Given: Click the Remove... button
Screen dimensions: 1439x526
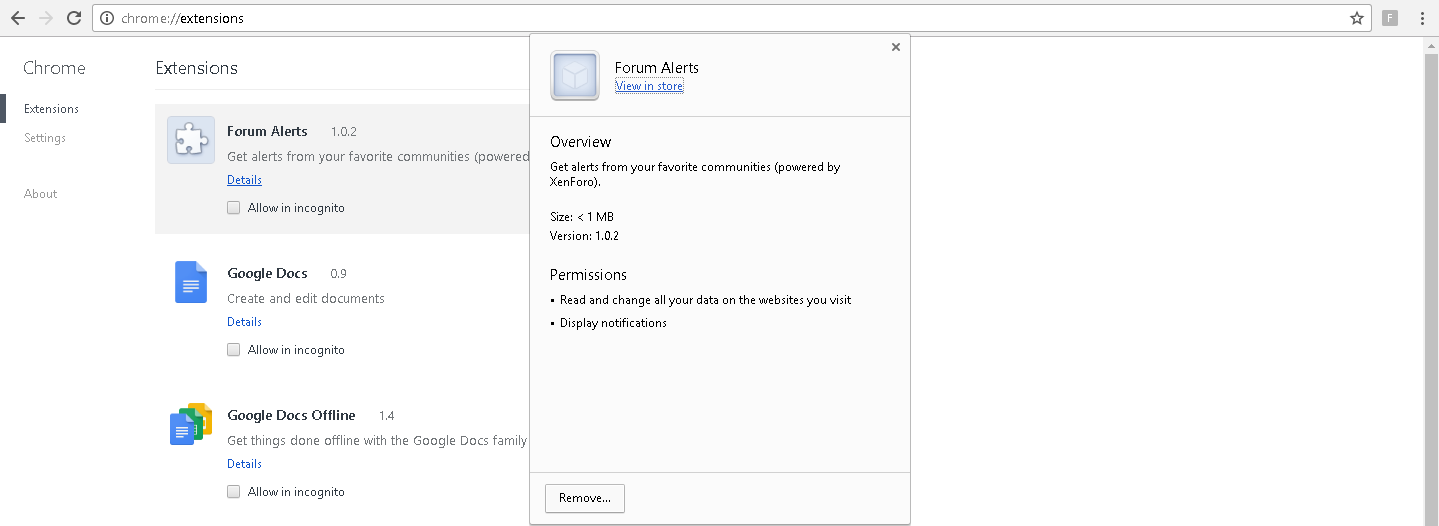Looking at the screenshot, I should (x=585, y=498).
